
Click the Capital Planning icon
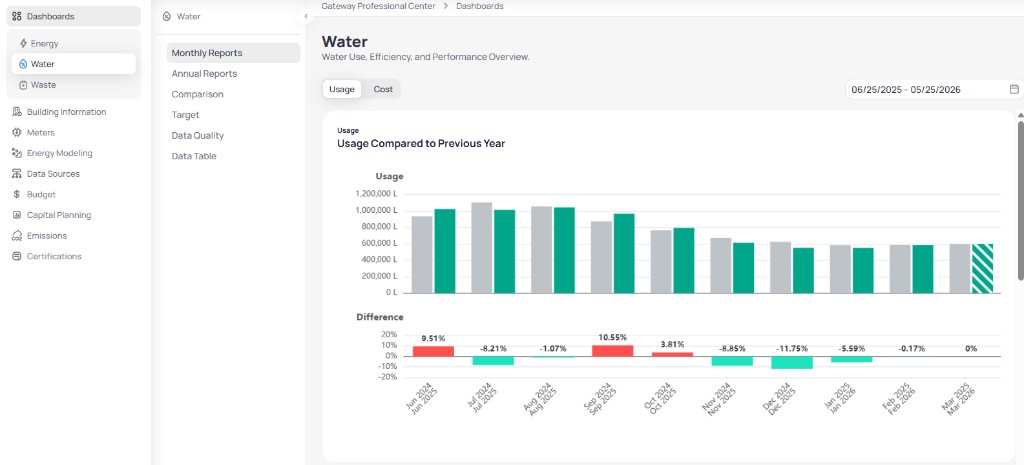[x=17, y=215]
